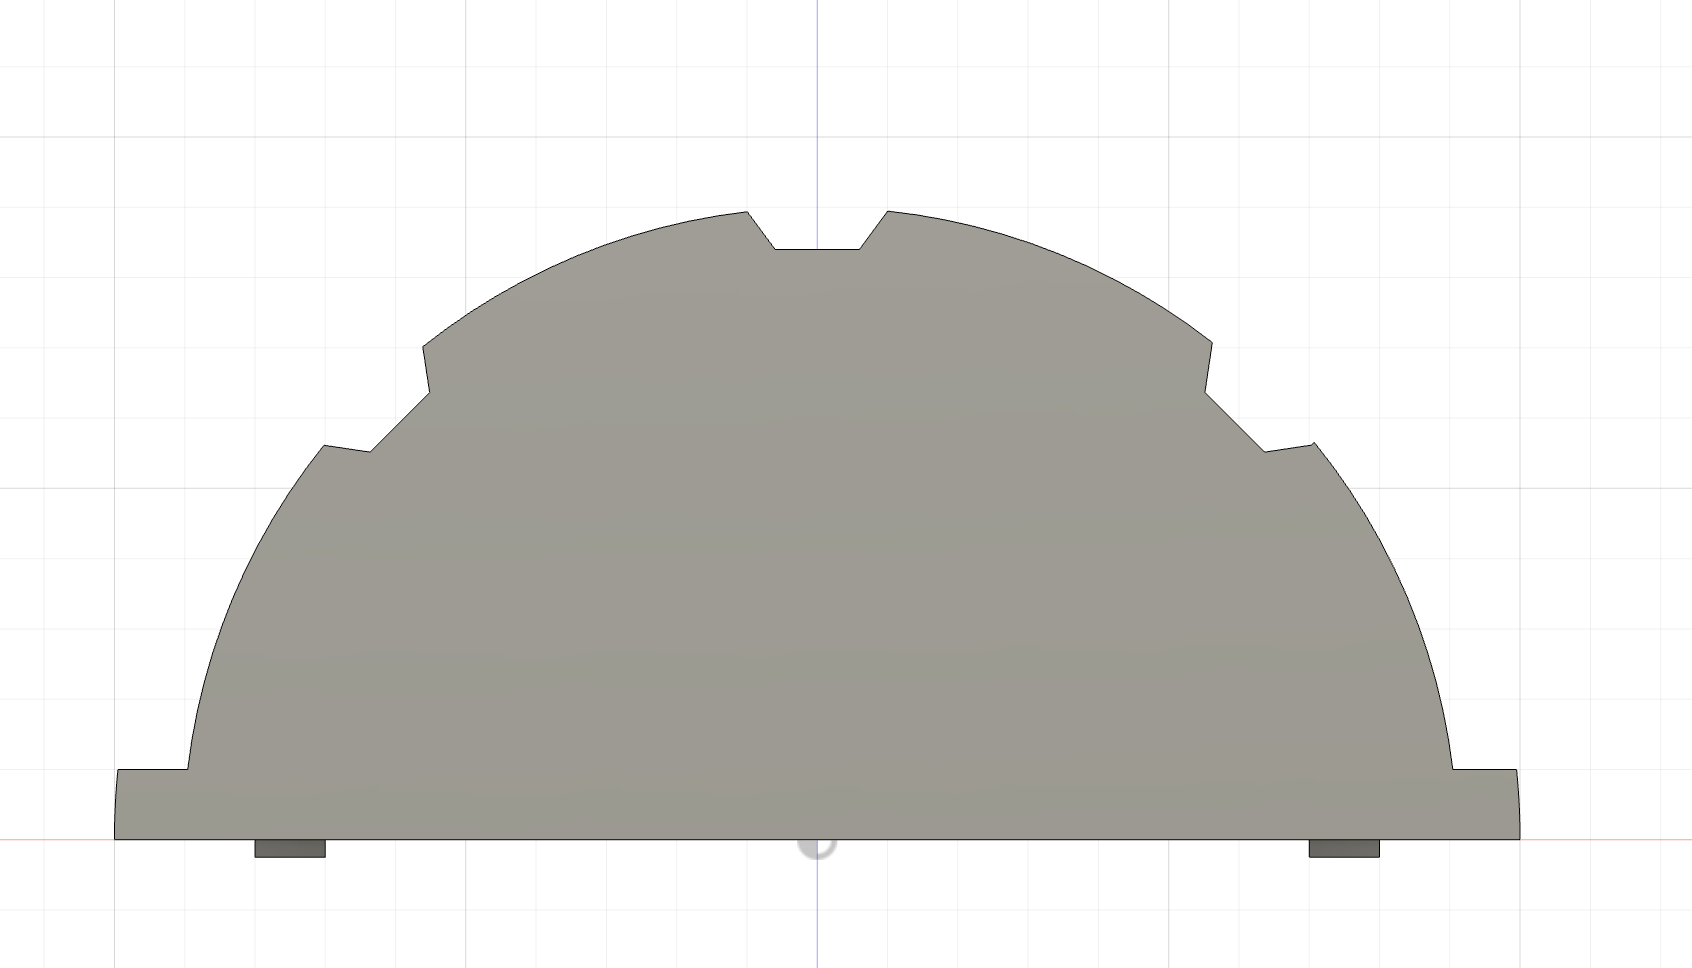
Task: Select the flat bottom of the top center notch
Action: [x=817, y=248]
